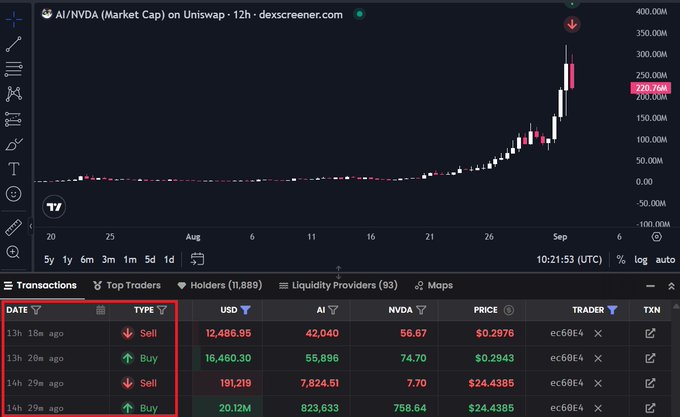This screenshot has height=417, width=680.
Task: Select the text annotation tool
Action: [x=14, y=169]
